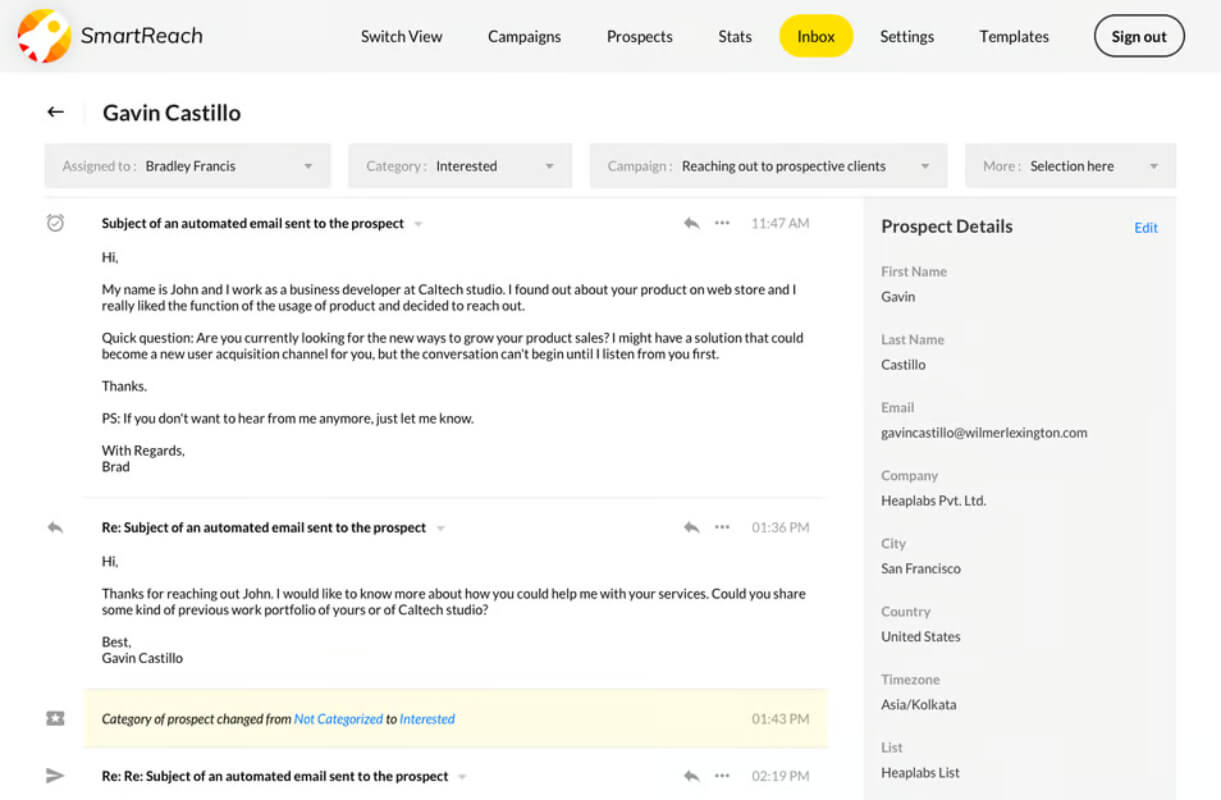This screenshot has height=800, width=1221.
Task: Click the 01:43 PM timestamp
Action: [x=781, y=718]
